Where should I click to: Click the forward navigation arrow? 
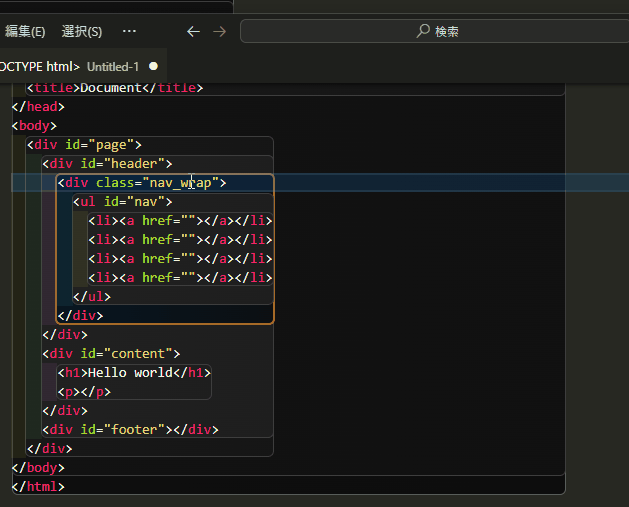pos(220,31)
